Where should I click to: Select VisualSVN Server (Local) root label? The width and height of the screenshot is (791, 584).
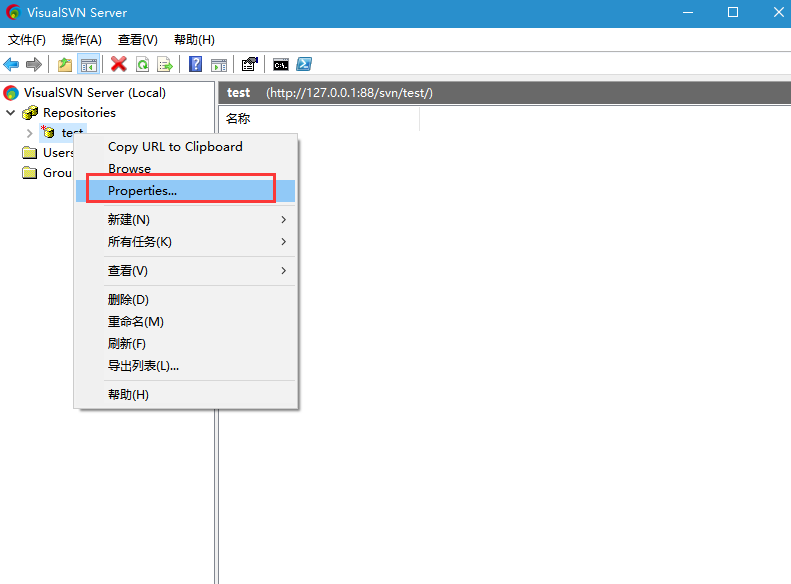[x=95, y=93]
